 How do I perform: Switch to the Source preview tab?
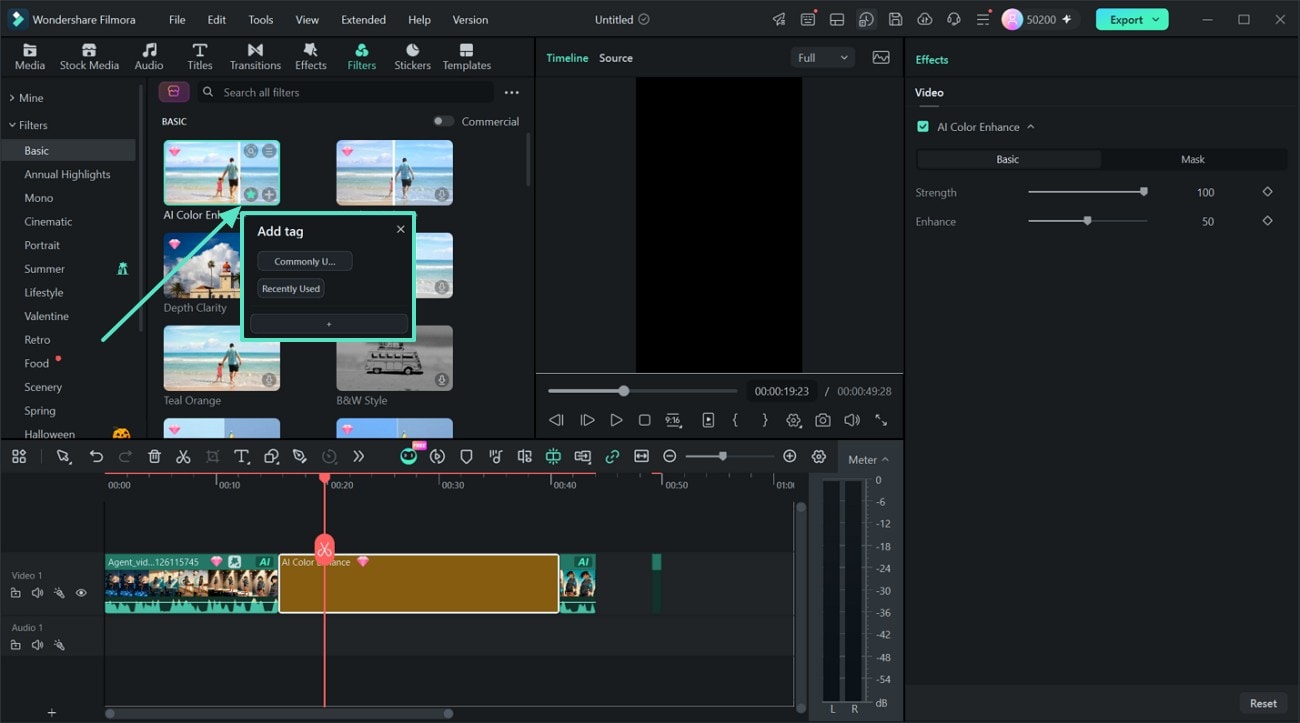pyautogui.click(x=616, y=58)
